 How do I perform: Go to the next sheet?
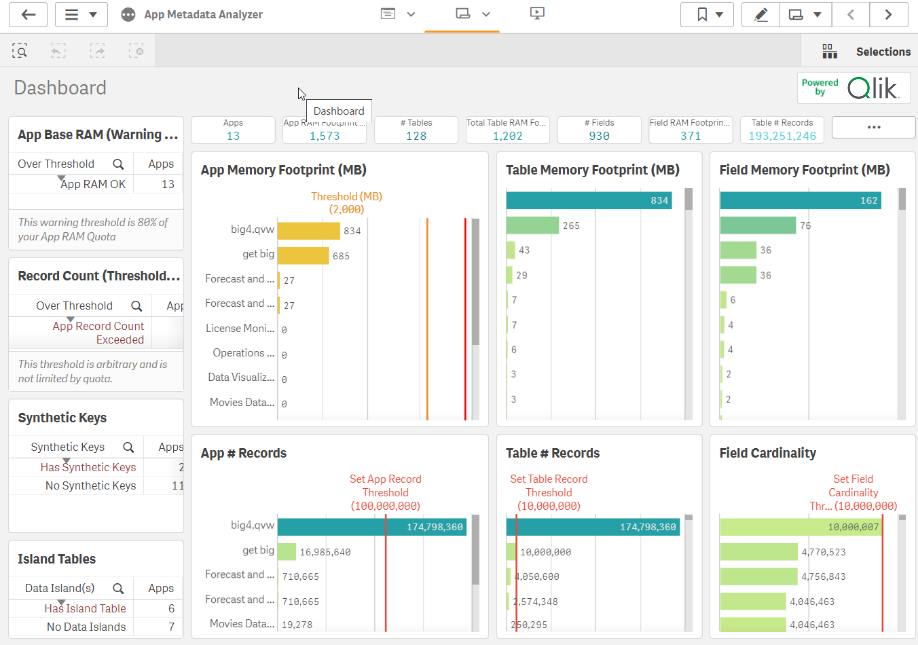point(888,14)
